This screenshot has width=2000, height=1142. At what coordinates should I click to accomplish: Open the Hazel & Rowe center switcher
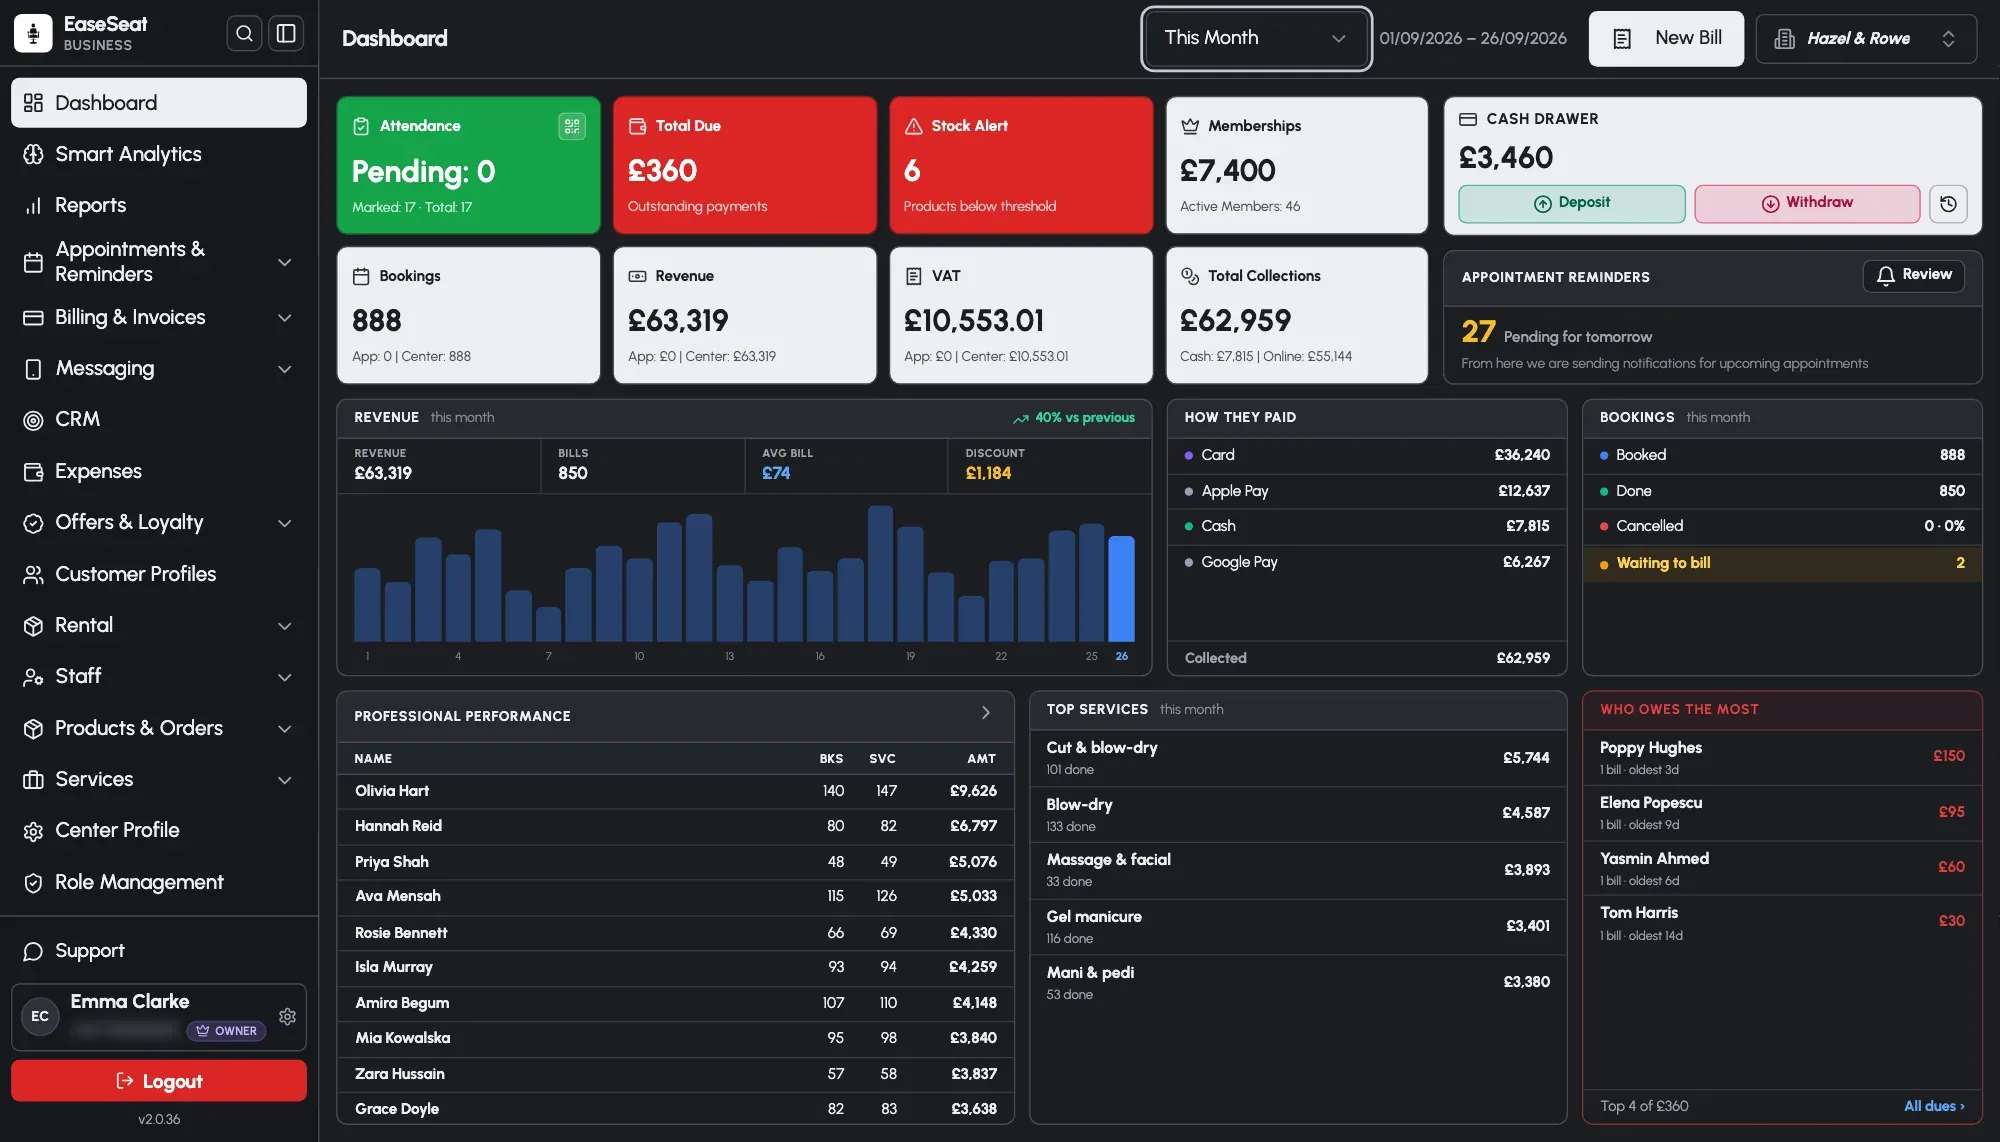tap(1866, 38)
